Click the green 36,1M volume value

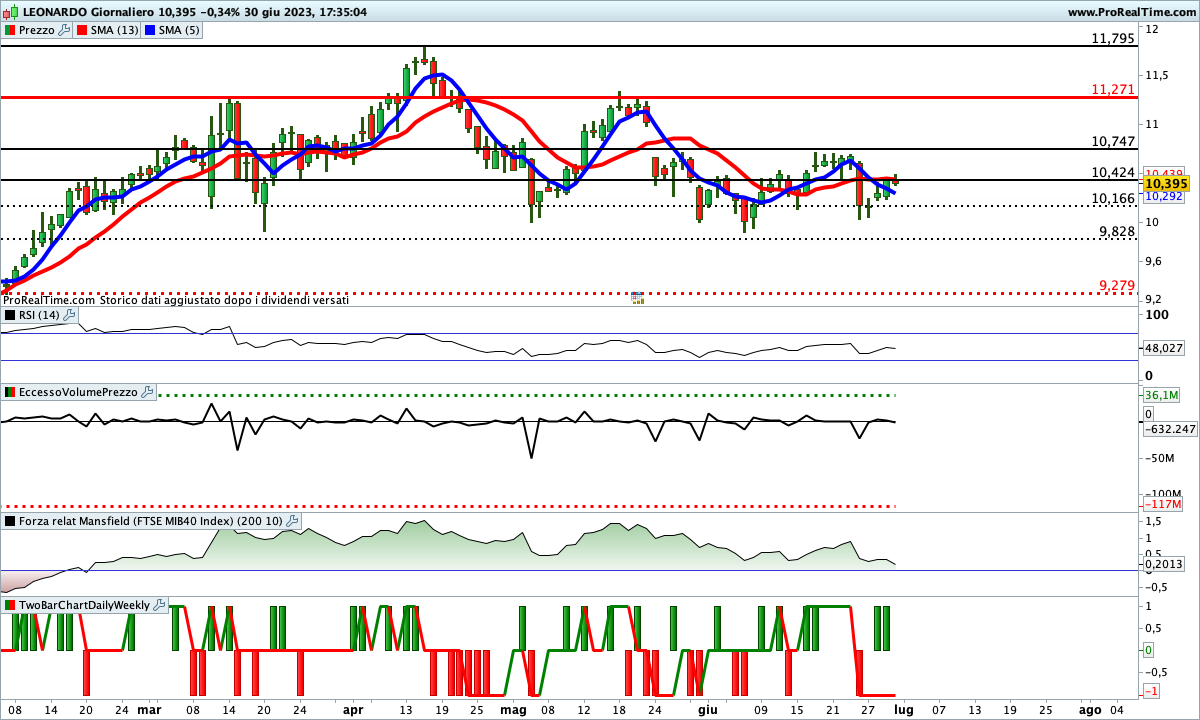pyautogui.click(x=1160, y=395)
